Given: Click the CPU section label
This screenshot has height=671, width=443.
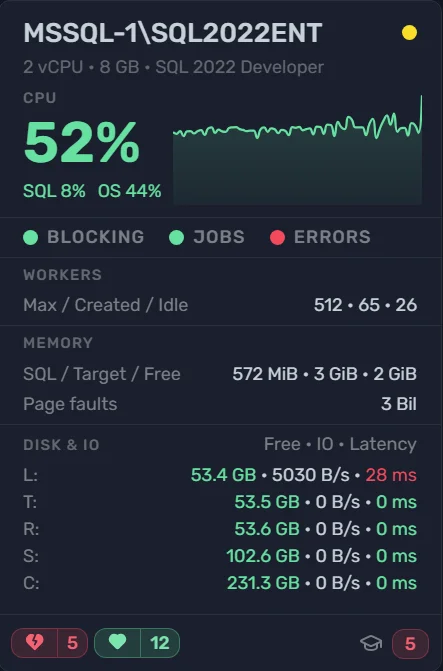Looking at the screenshot, I should pyautogui.click(x=39, y=98).
